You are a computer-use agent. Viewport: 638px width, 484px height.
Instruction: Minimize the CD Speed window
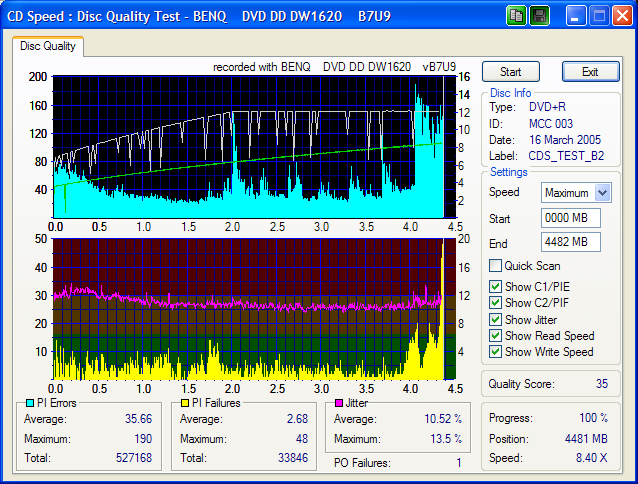576,16
